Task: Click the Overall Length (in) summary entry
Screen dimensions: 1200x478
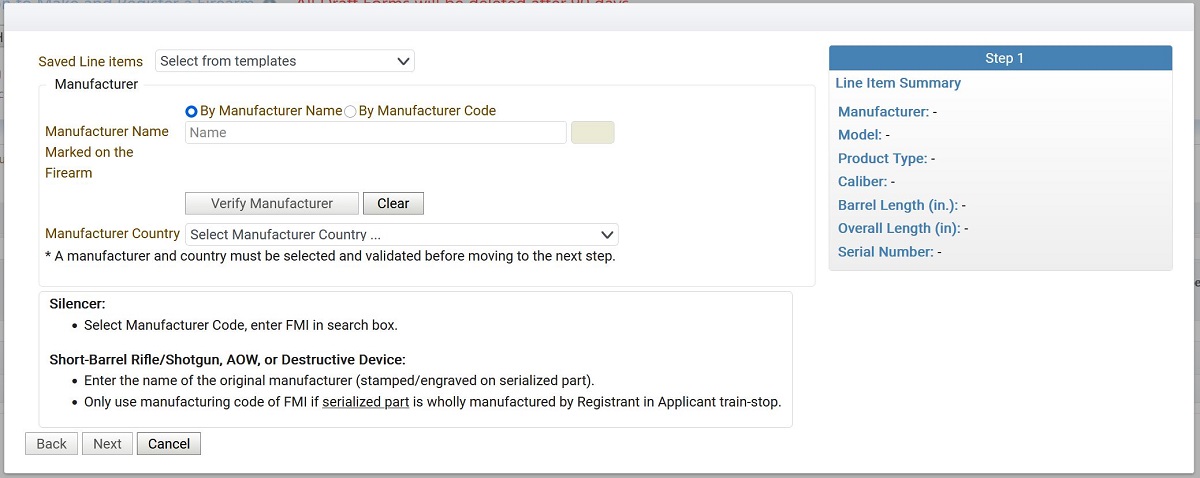Action: 902,228
